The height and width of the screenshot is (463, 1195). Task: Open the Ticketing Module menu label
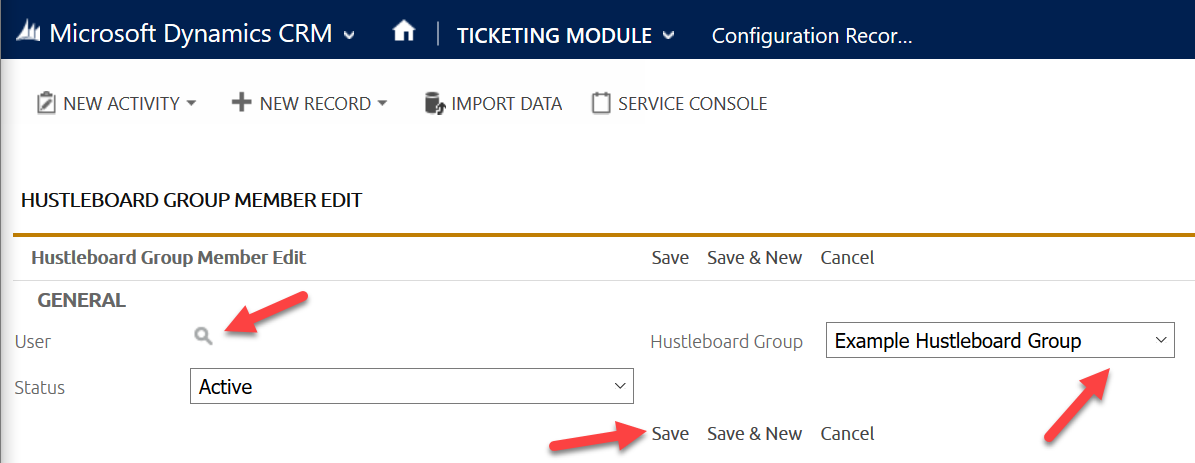tap(554, 35)
